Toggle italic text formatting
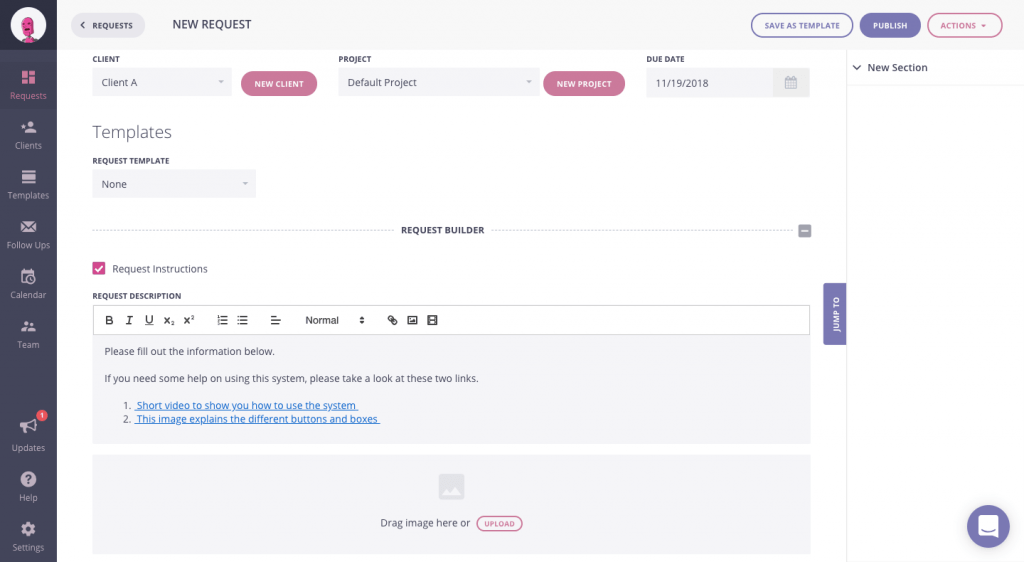 pyautogui.click(x=129, y=320)
